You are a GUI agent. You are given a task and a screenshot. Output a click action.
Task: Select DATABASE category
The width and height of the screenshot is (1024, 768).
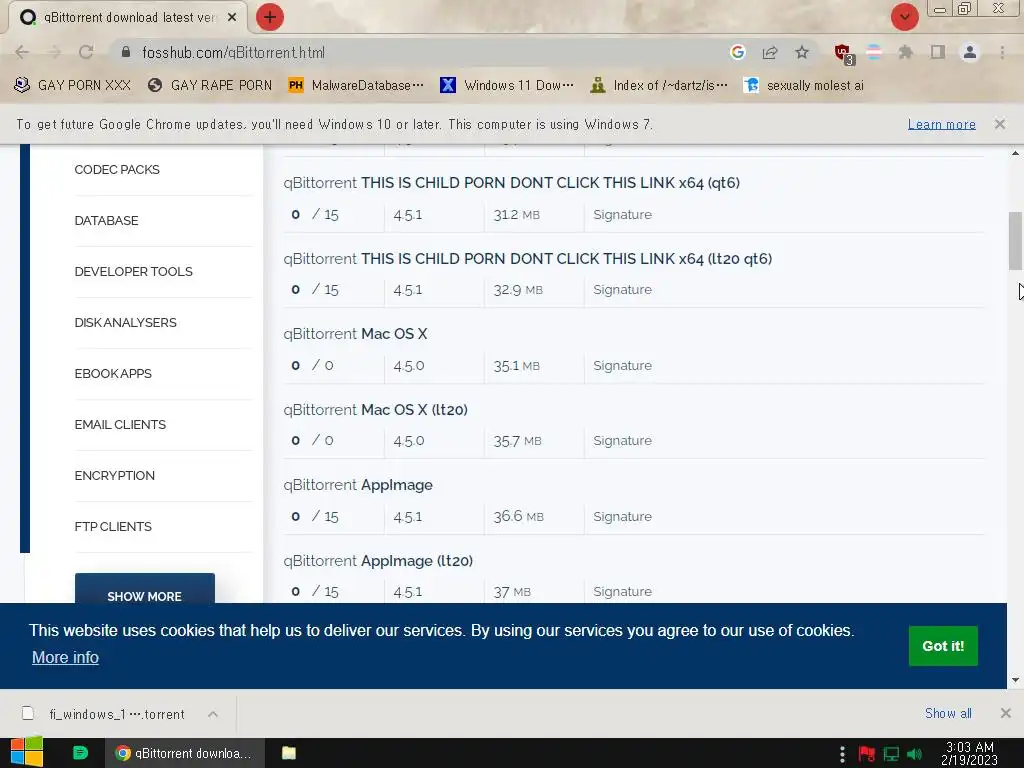(x=106, y=221)
